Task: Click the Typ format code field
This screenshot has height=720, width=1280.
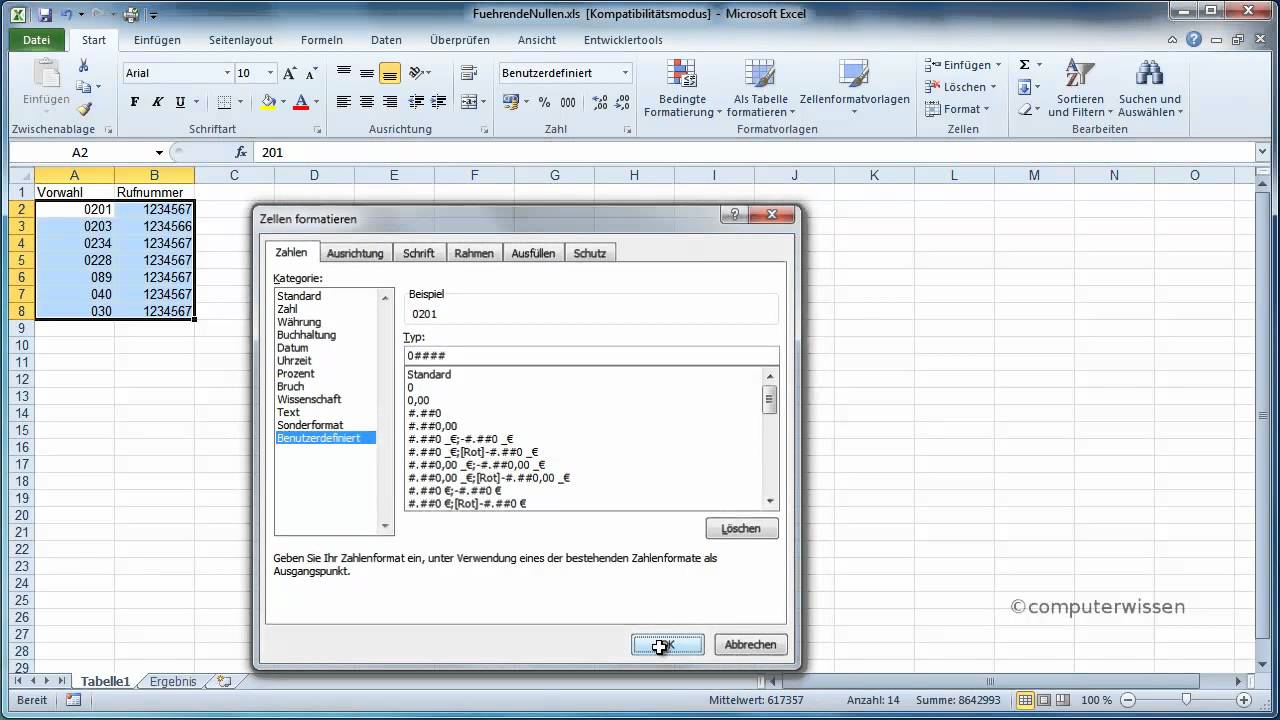Action: coord(590,355)
